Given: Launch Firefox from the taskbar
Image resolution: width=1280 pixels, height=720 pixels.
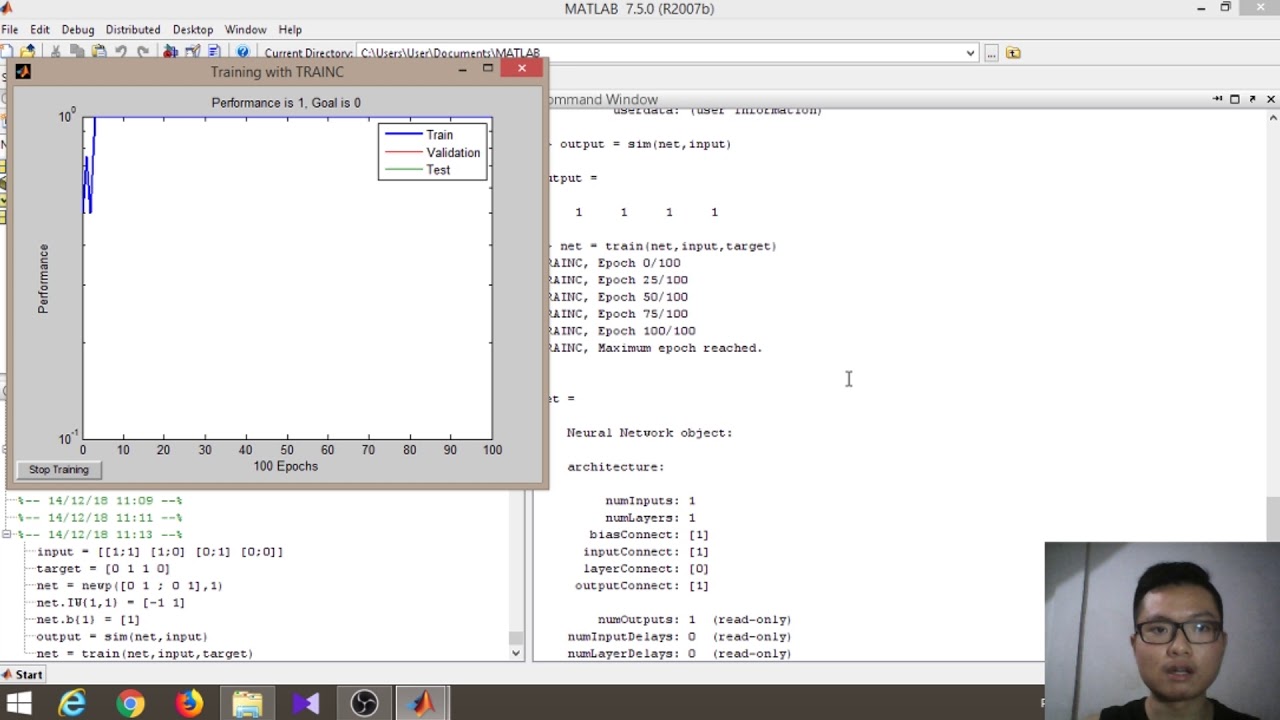Looking at the screenshot, I should [188, 704].
